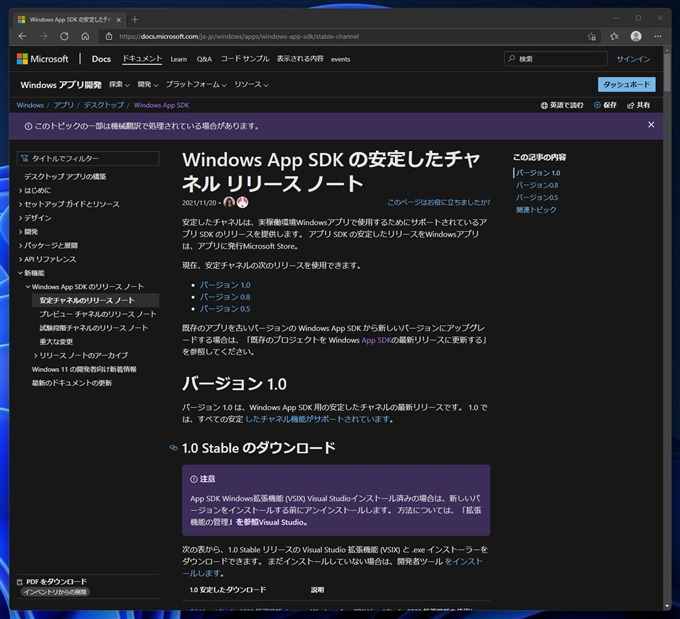
Task: Click the scrollbar down arrow
Action: [667, 606]
